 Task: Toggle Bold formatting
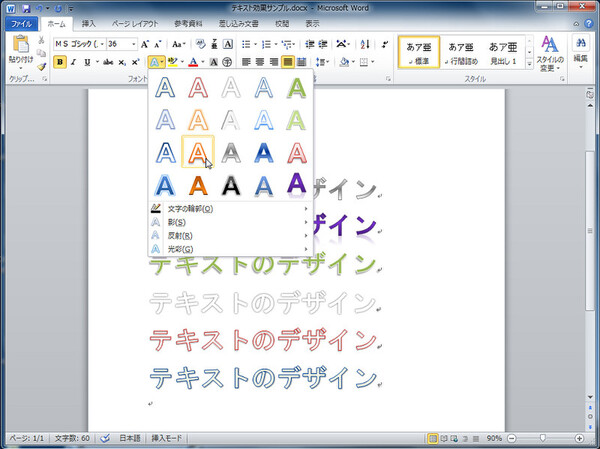[x=60, y=62]
